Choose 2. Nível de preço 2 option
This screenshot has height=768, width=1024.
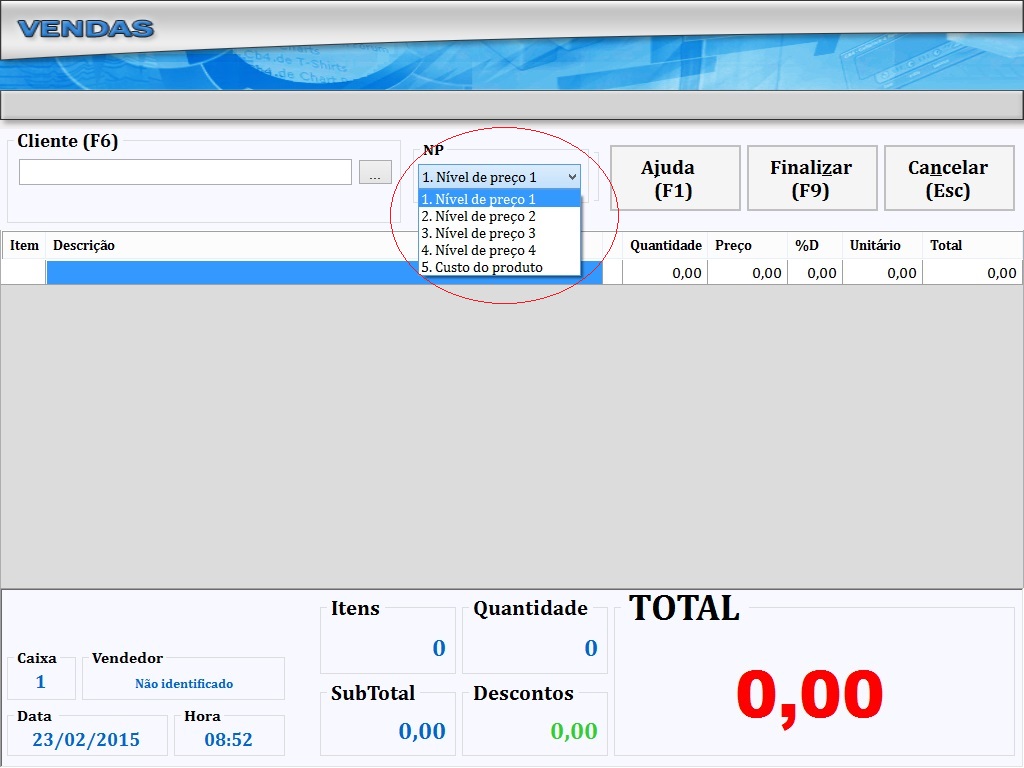pyautogui.click(x=500, y=216)
